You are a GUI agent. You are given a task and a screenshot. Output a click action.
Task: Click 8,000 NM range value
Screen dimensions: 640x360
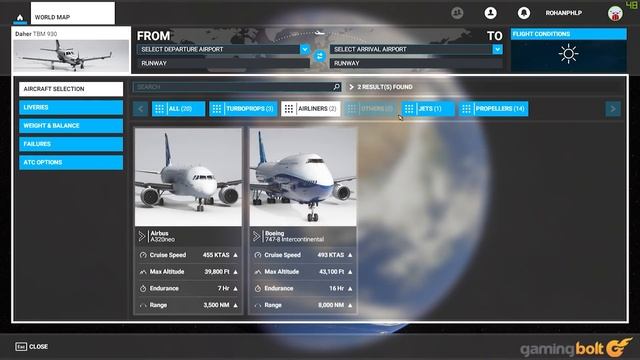tap(331, 305)
